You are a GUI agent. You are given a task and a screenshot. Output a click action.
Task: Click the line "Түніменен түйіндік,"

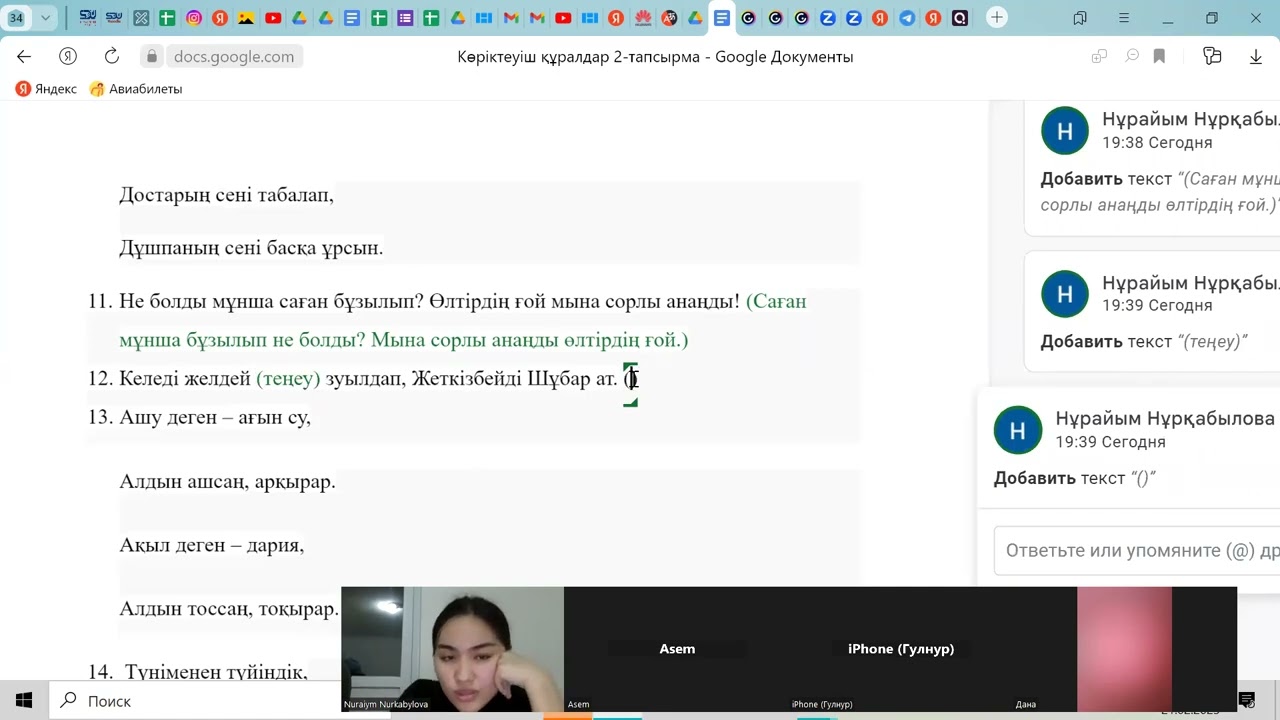coord(216,672)
